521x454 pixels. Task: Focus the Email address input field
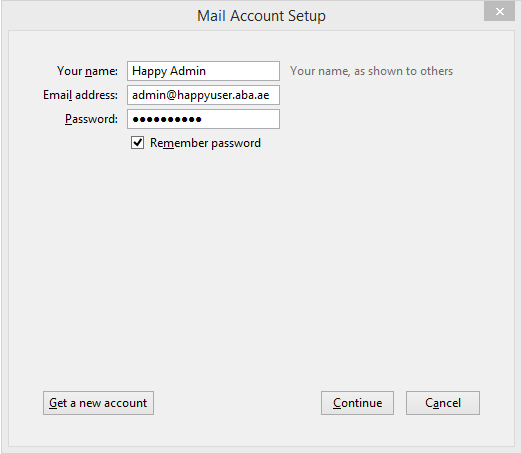click(203, 95)
